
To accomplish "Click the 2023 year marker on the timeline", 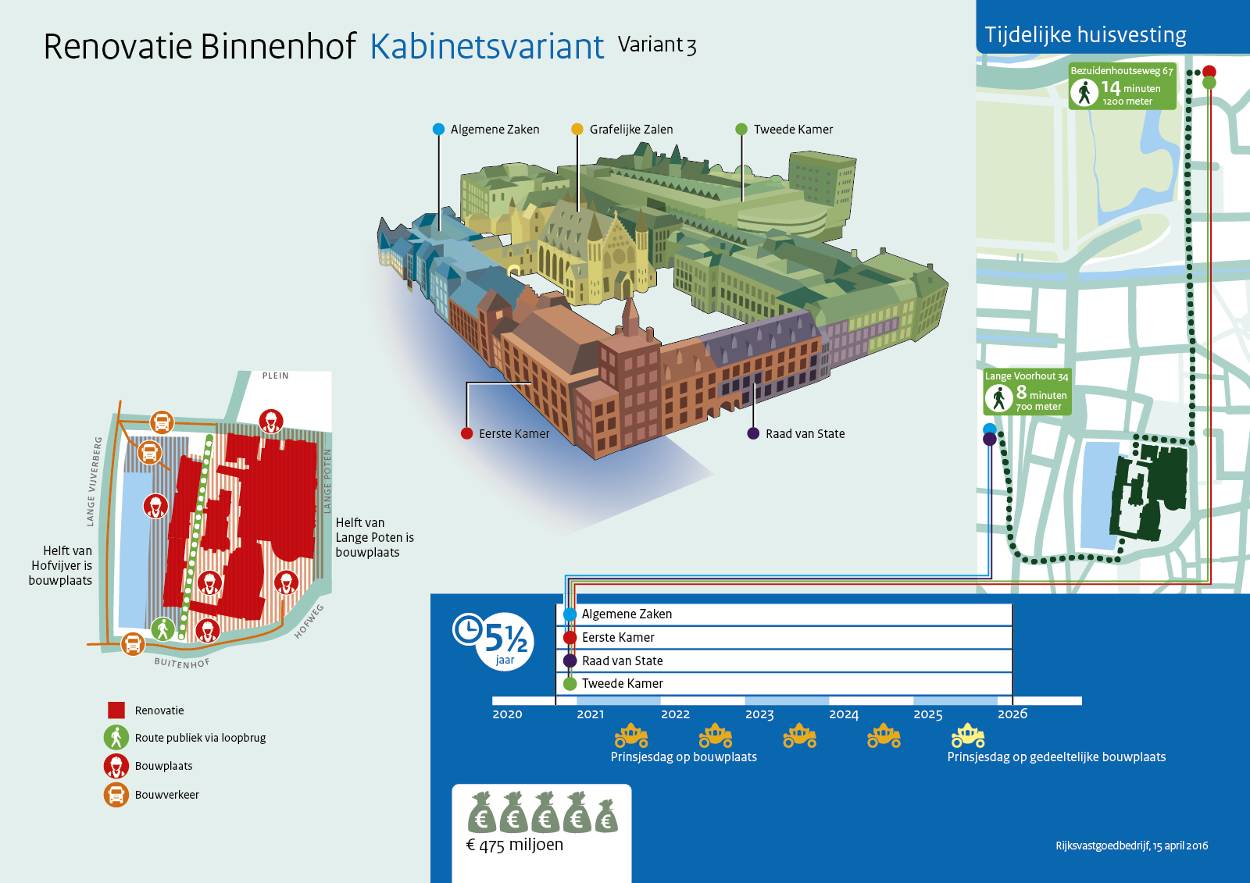I will [759, 714].
